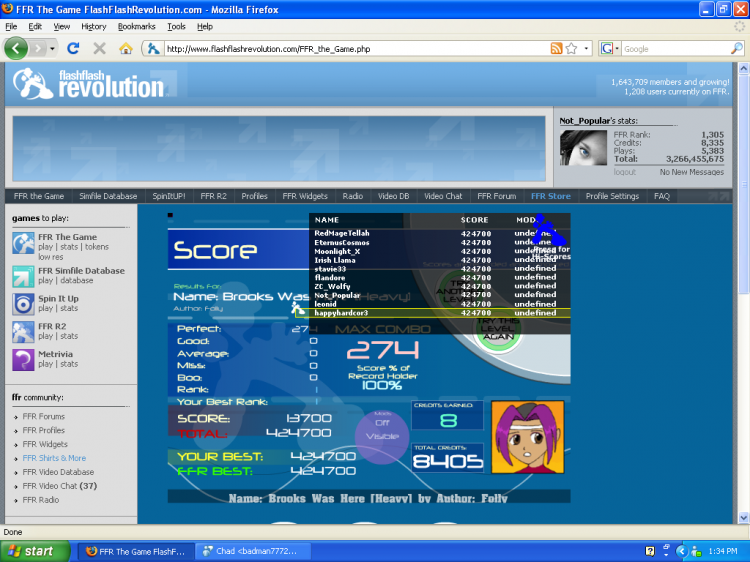The height and width of the screenshot is (562, 750).
Task: Click the FFR Shirts & More link
Action: pyautogui.click(x=55, y=458)
